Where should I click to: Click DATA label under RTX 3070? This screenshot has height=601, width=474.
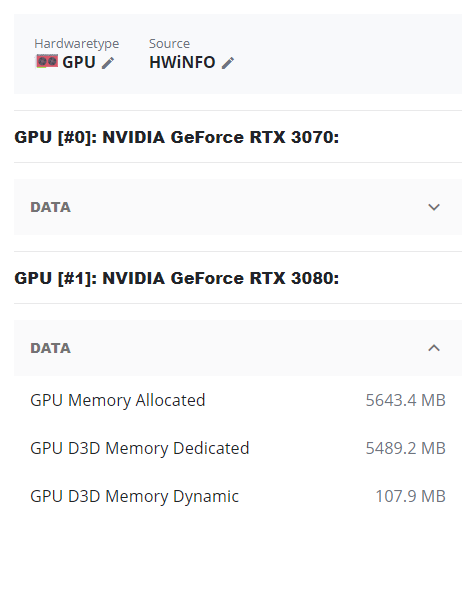coord(51,207)
